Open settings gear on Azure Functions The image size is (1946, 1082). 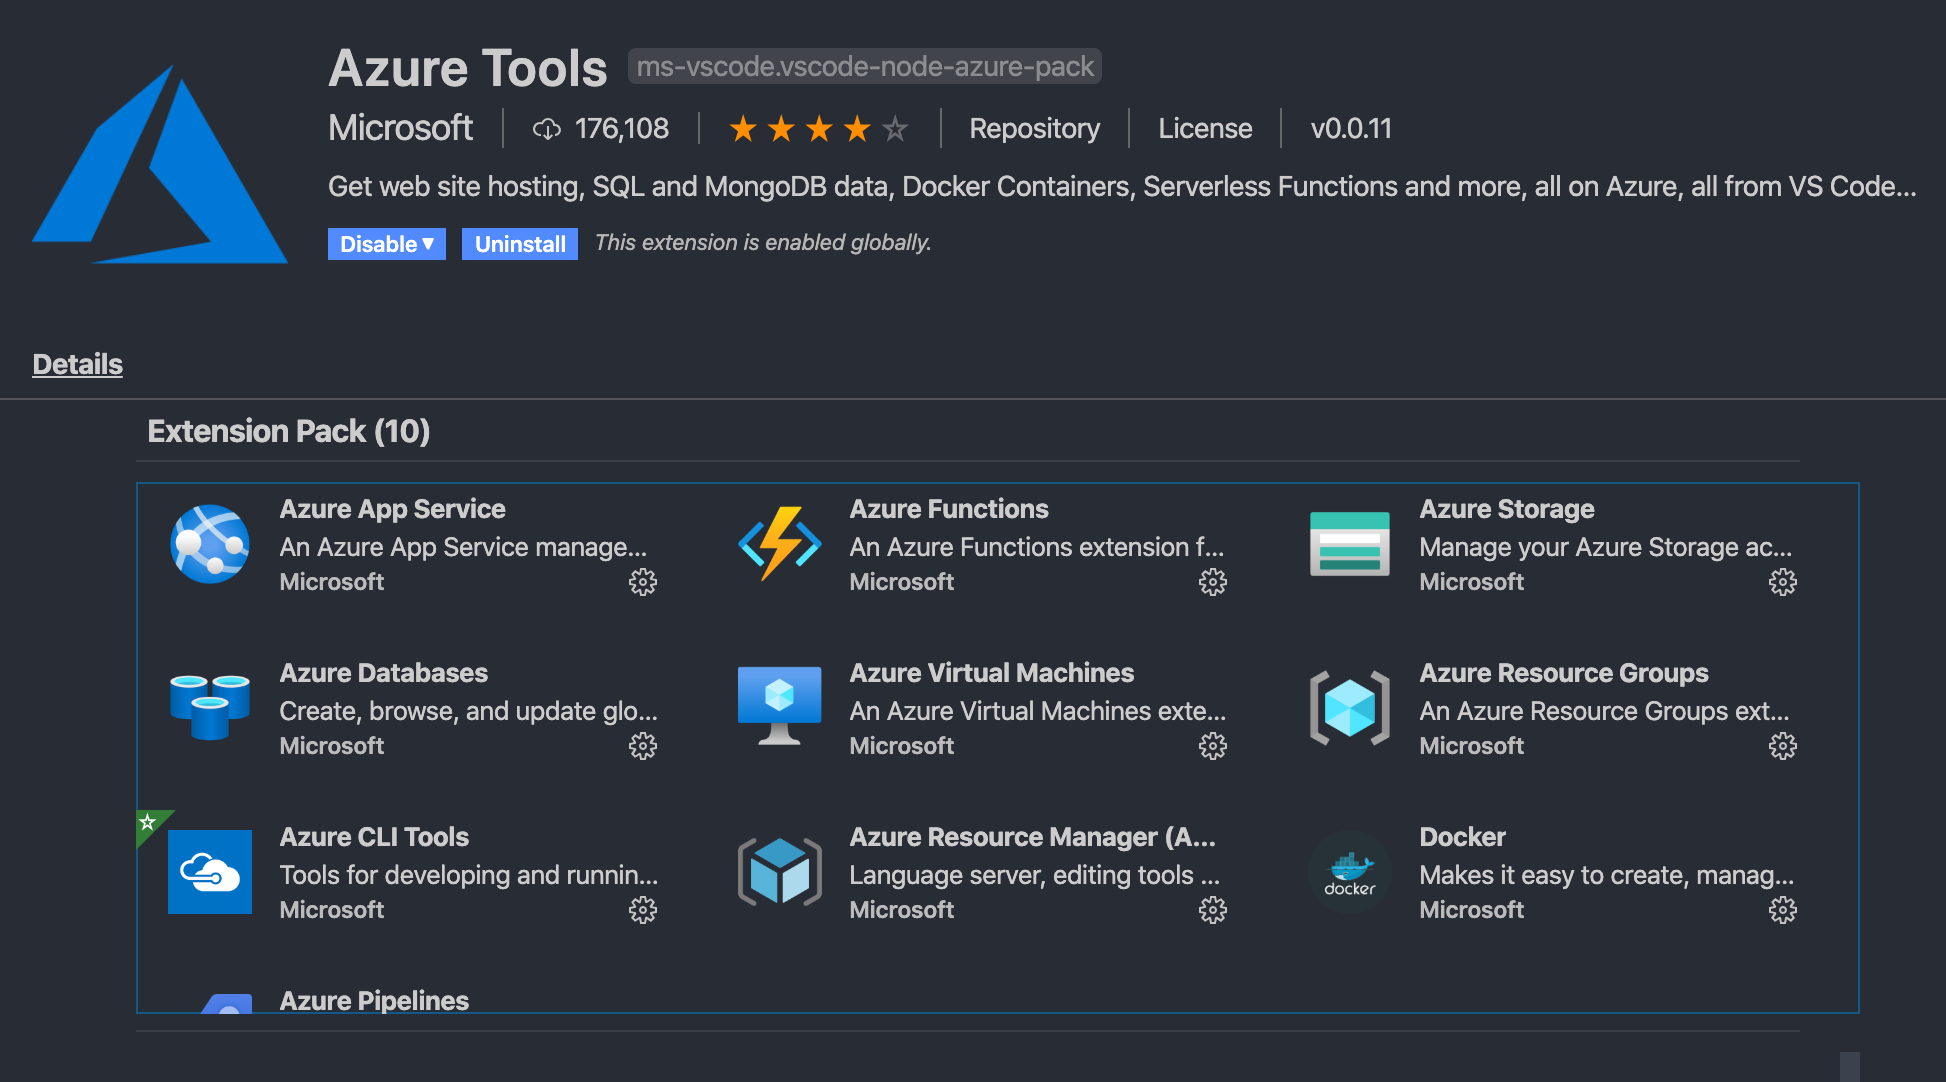coord(1211,582)
